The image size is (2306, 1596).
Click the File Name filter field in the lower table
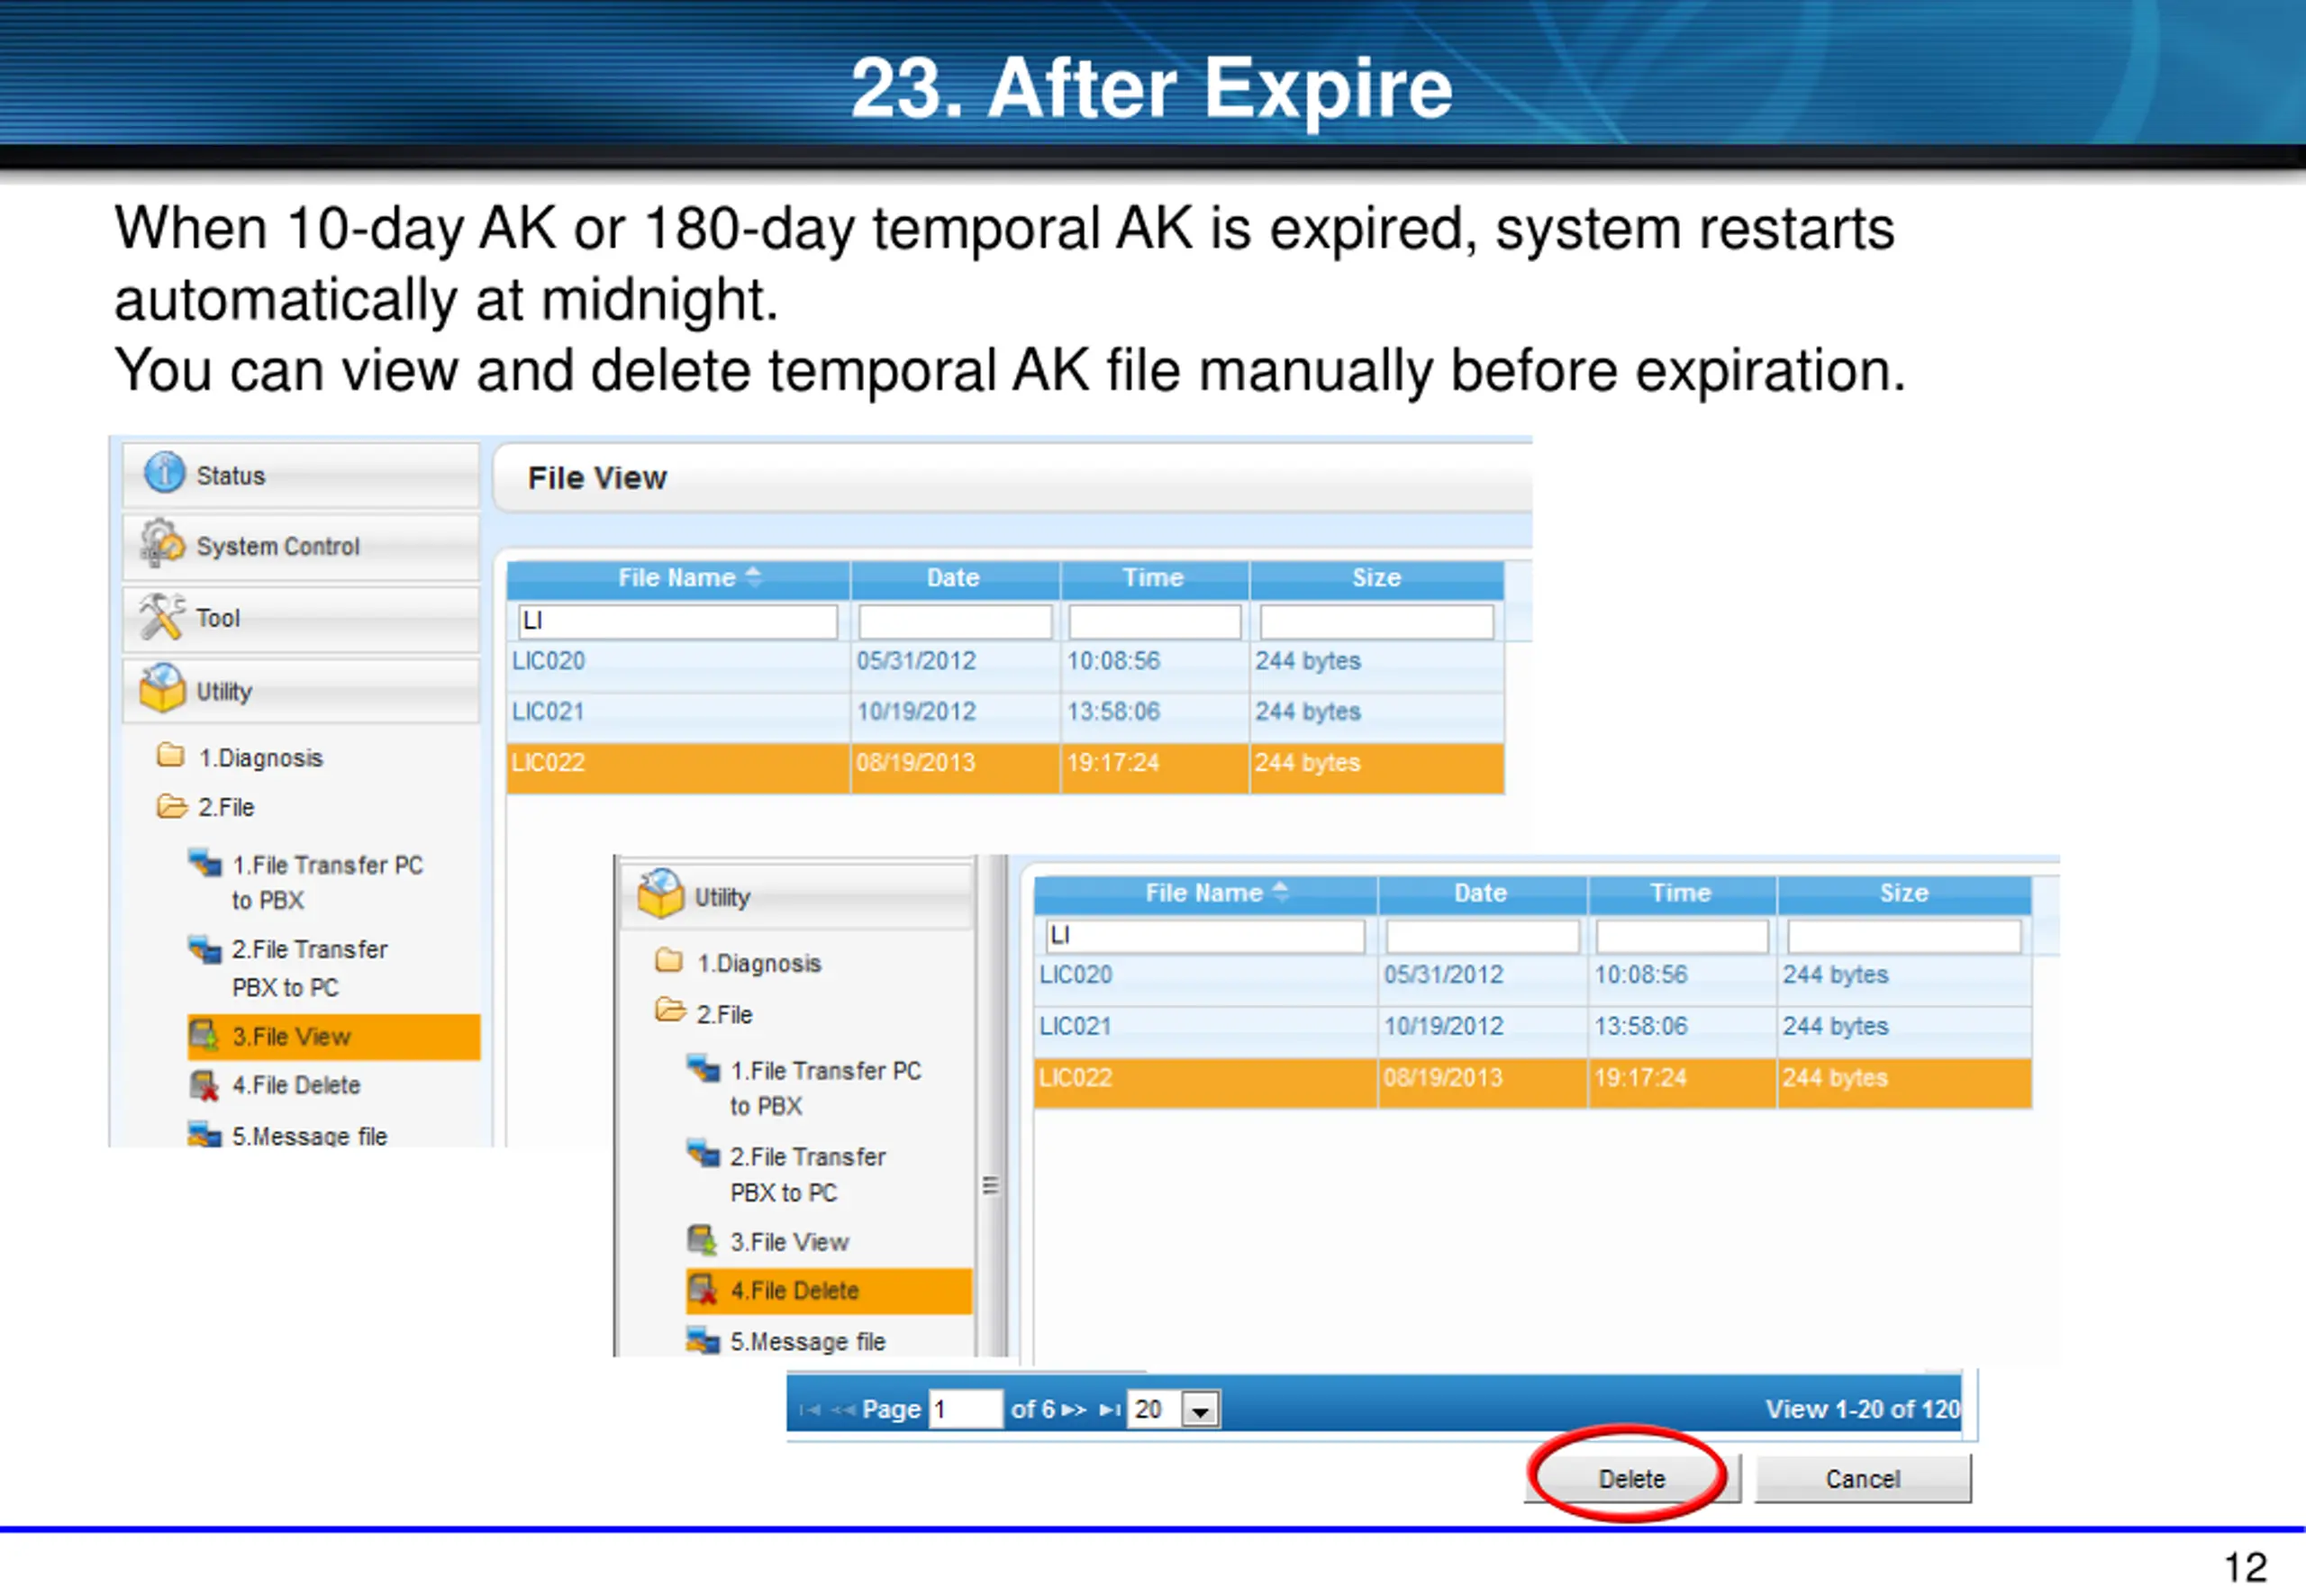coord(1205,936)
